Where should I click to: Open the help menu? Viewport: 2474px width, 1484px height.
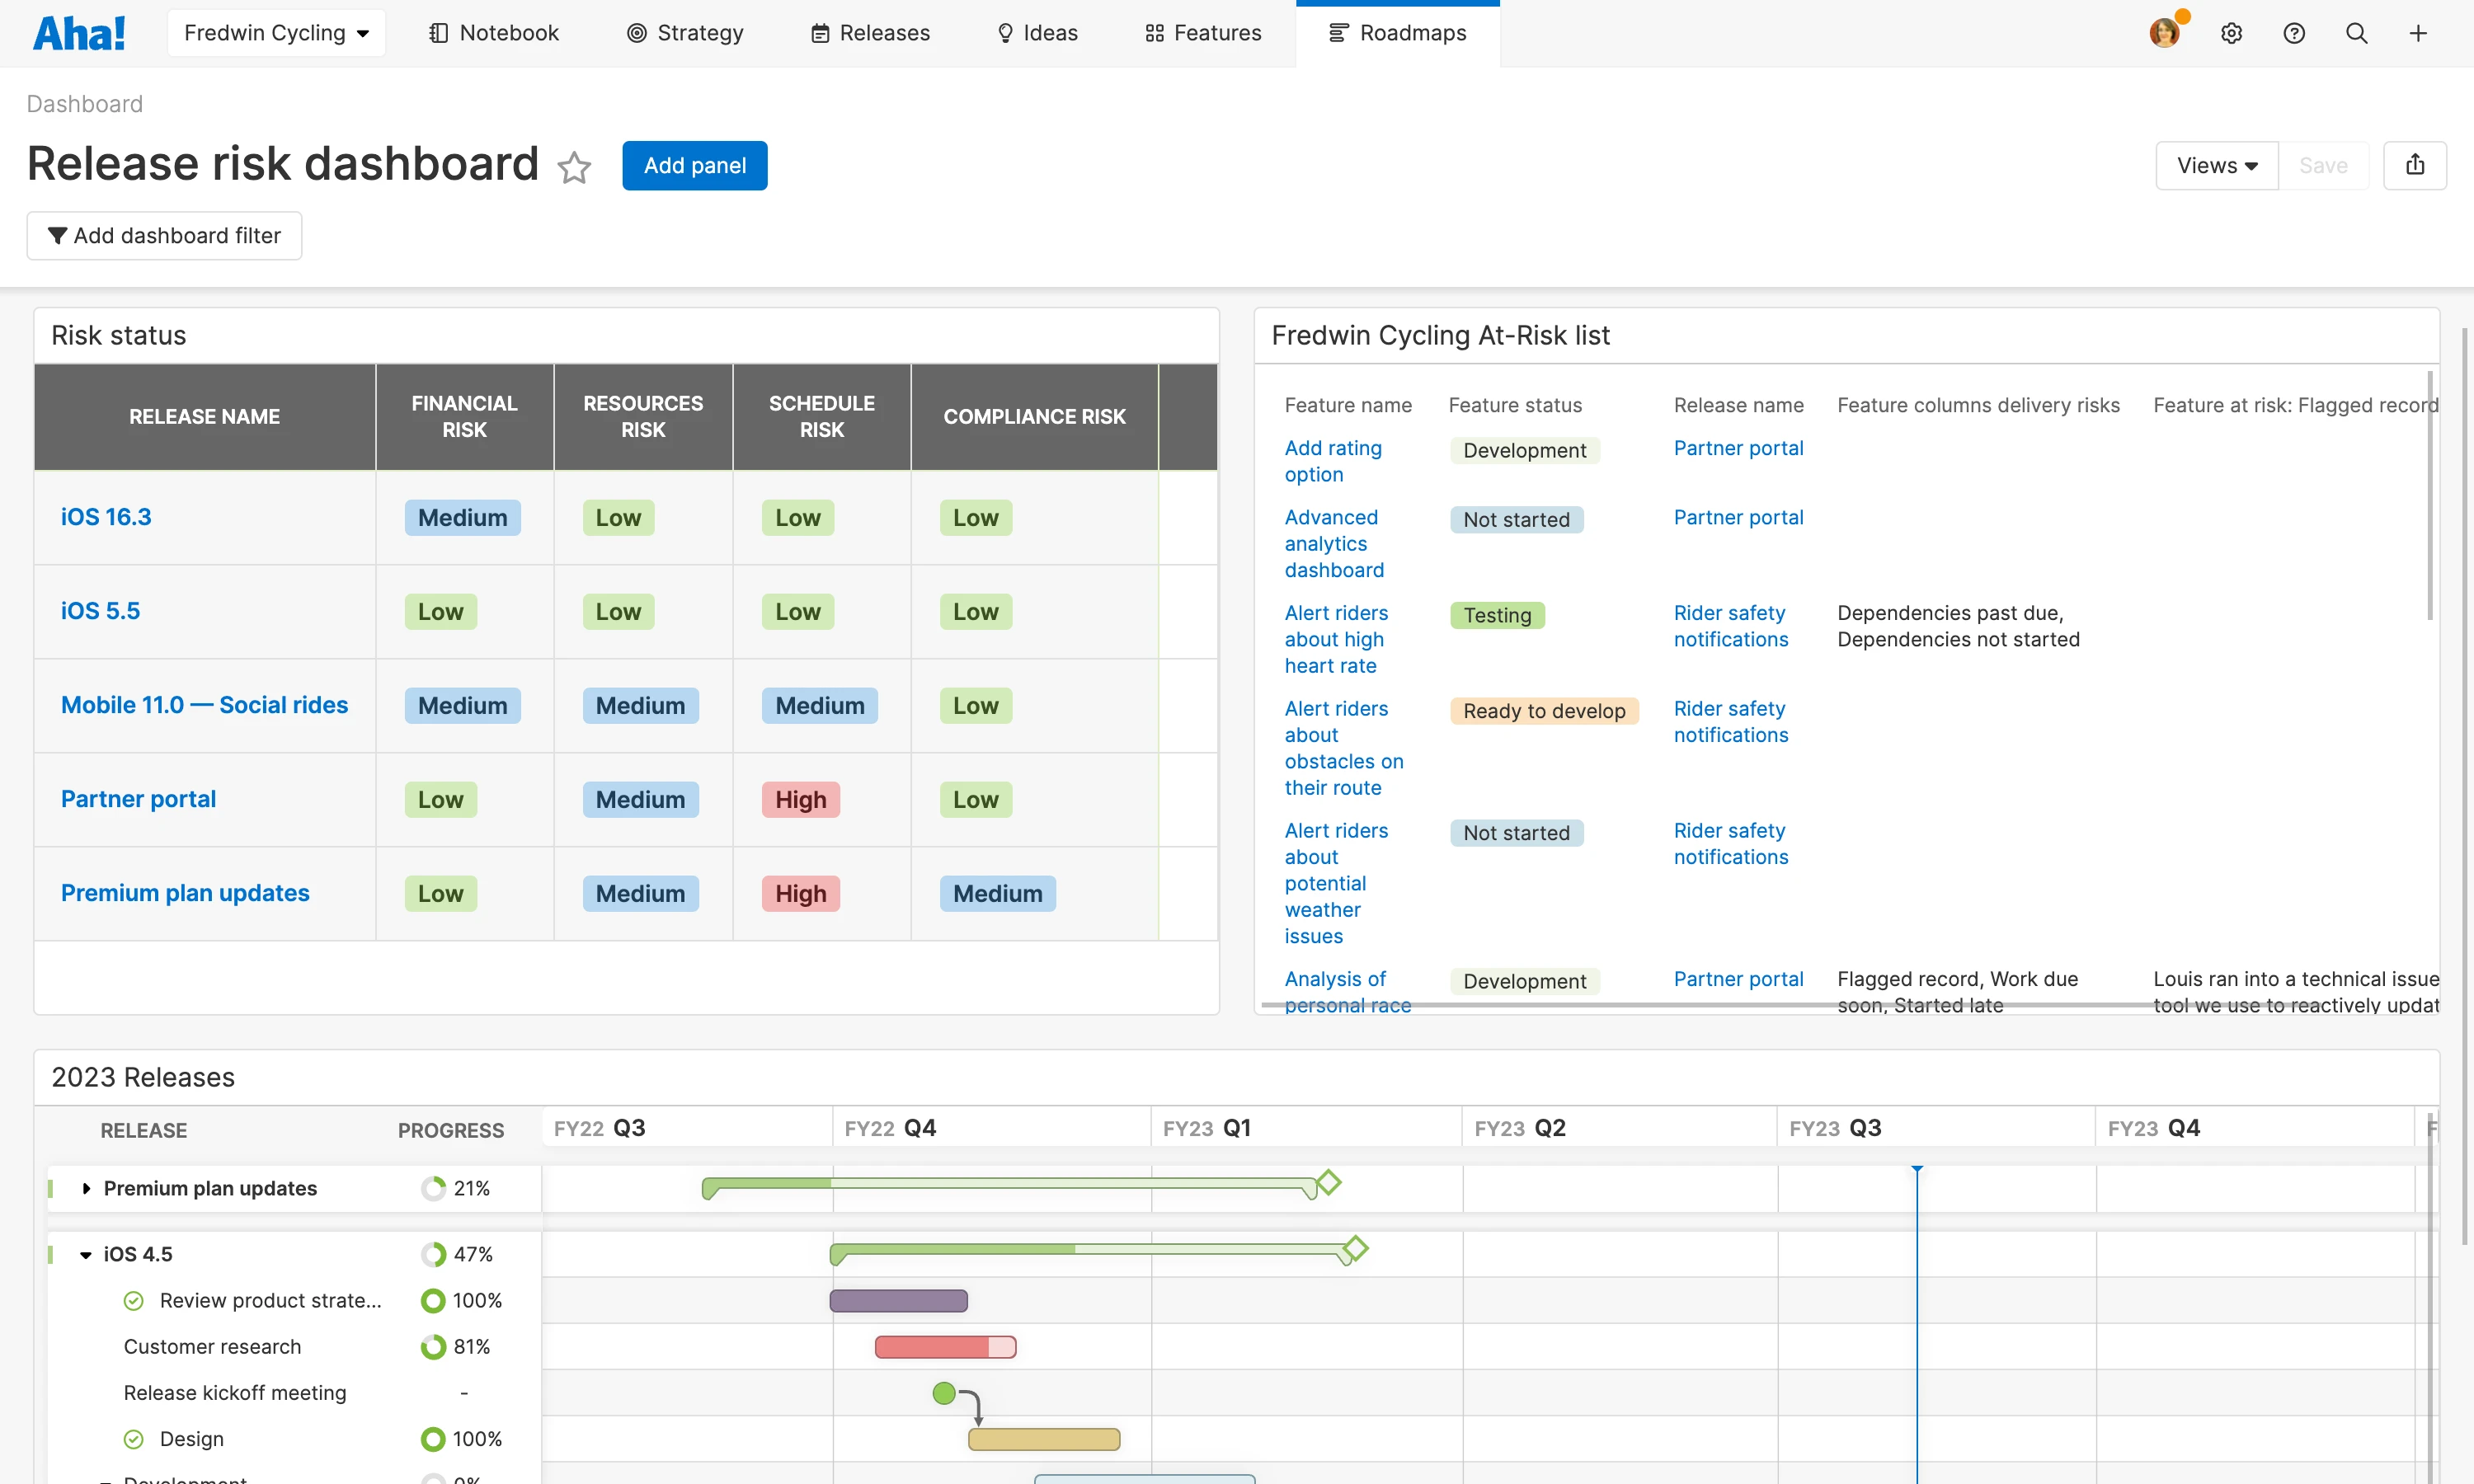coord(2294,33)
